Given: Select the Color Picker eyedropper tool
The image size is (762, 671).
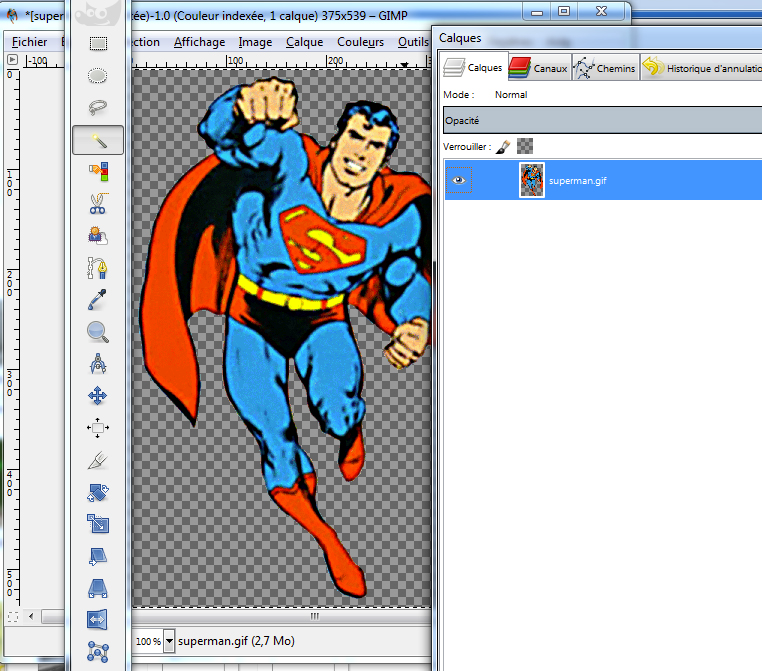Looking at the screenshot, I should (x=98, y=300).
